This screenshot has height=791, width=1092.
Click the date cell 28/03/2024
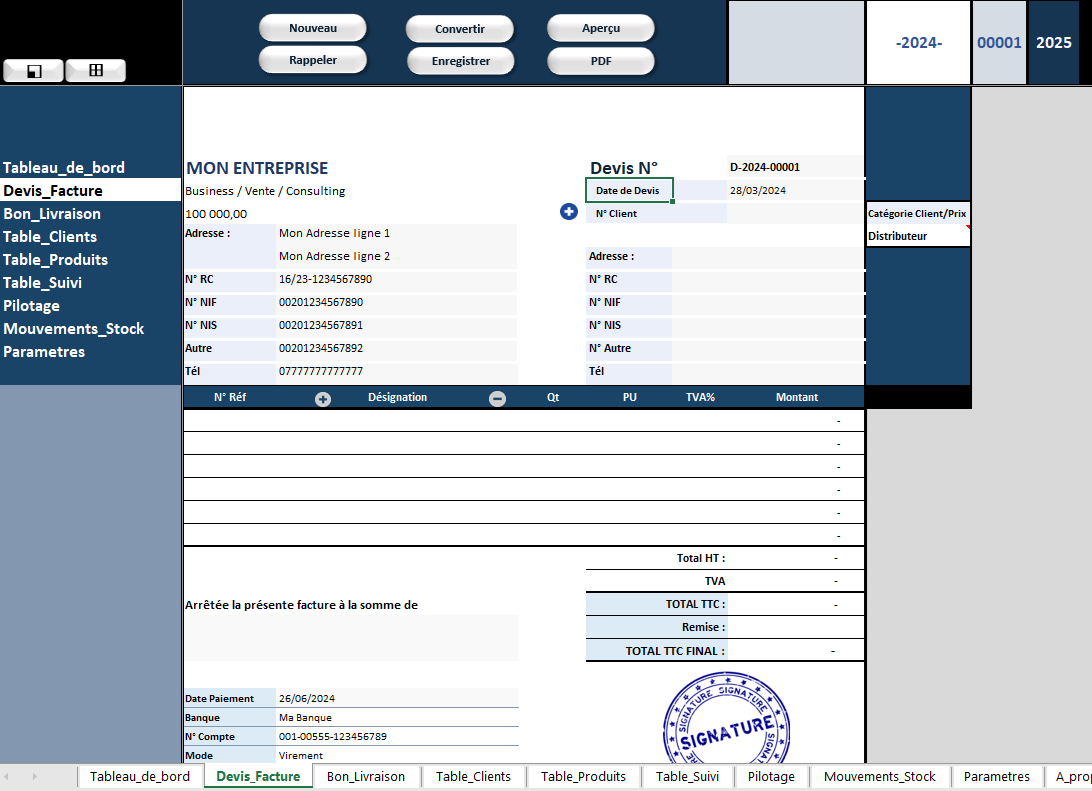coord(795,190)
